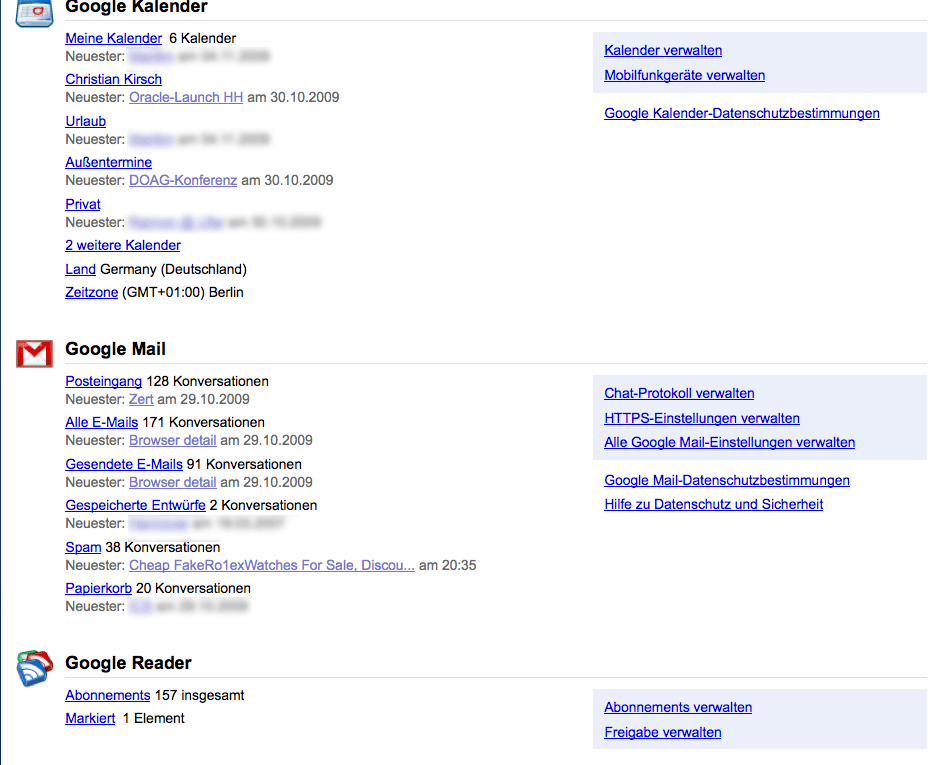Click the Land setting link
This screenshot has height=765, width=930.
[x=80, y=269]
